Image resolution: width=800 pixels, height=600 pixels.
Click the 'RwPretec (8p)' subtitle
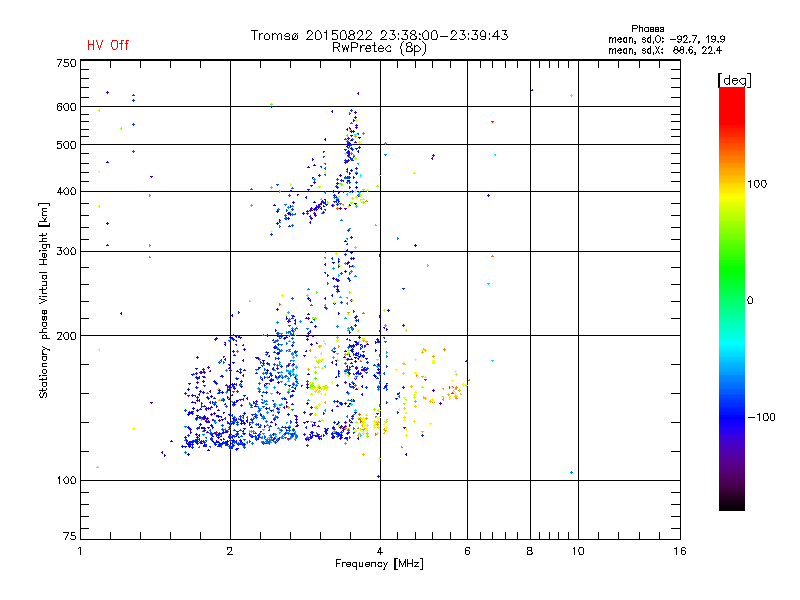[x=379, y=48]
